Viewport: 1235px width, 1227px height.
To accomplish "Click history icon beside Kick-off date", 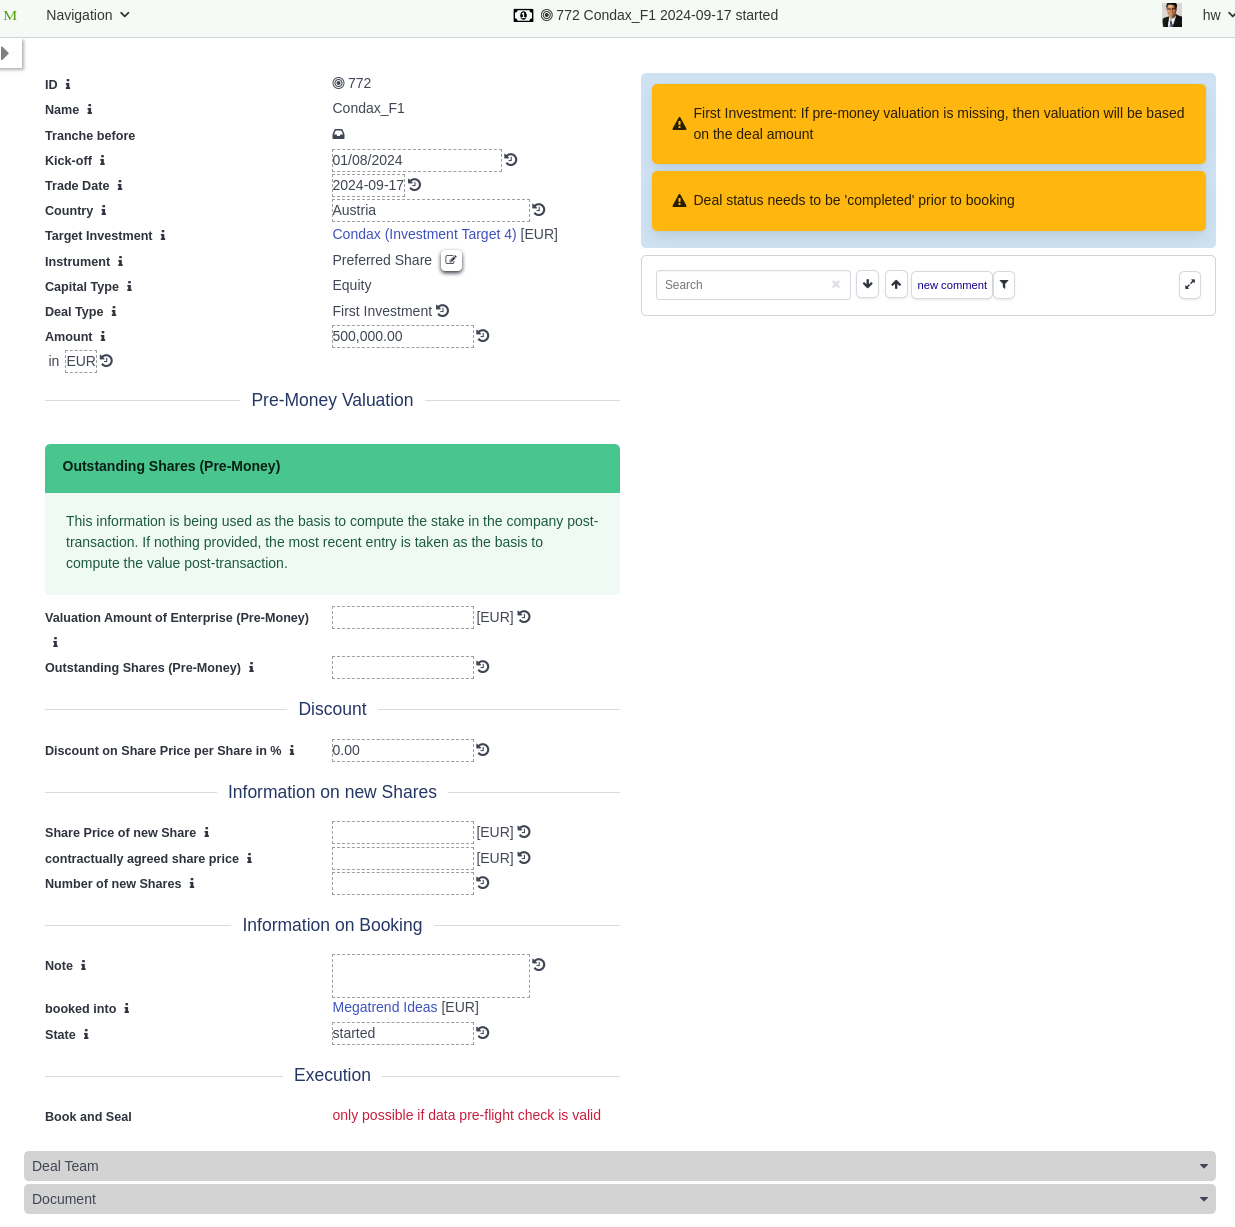I will [x=511, y=160].
